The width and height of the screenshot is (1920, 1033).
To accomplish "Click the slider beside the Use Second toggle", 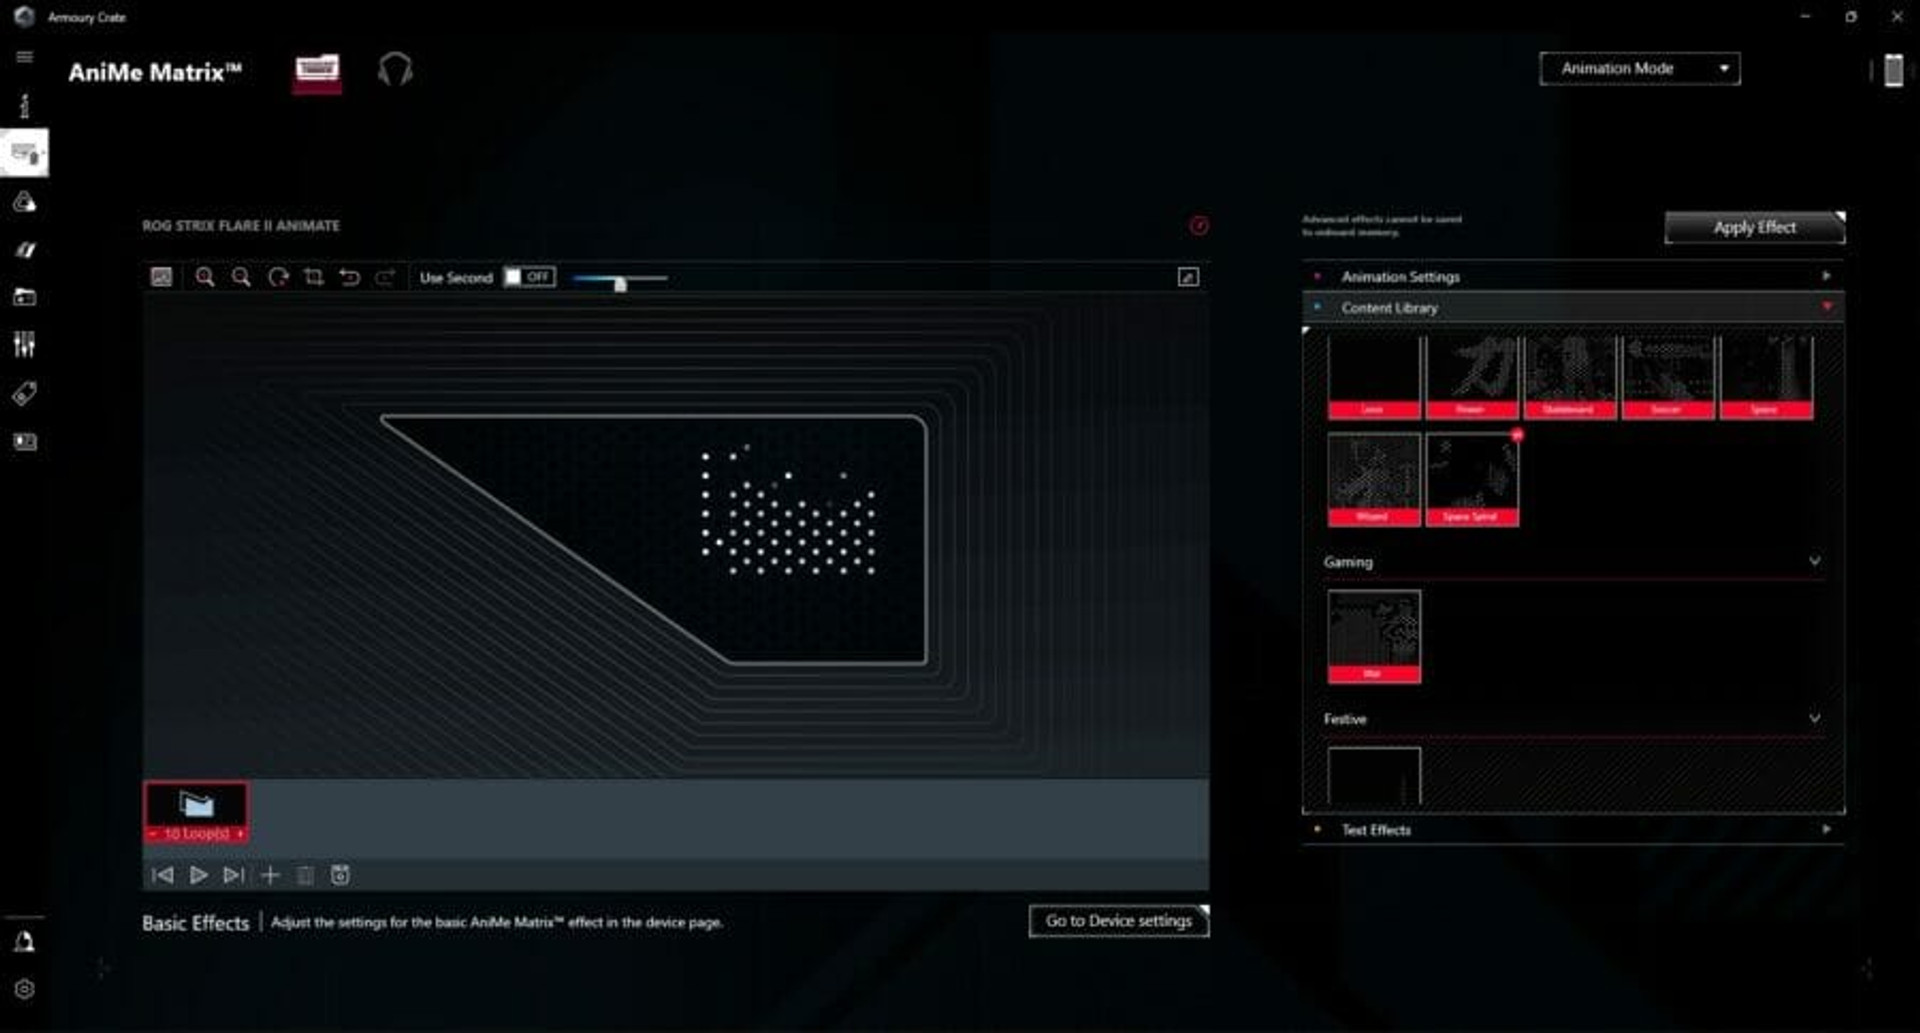I will [x=620, y=279].
